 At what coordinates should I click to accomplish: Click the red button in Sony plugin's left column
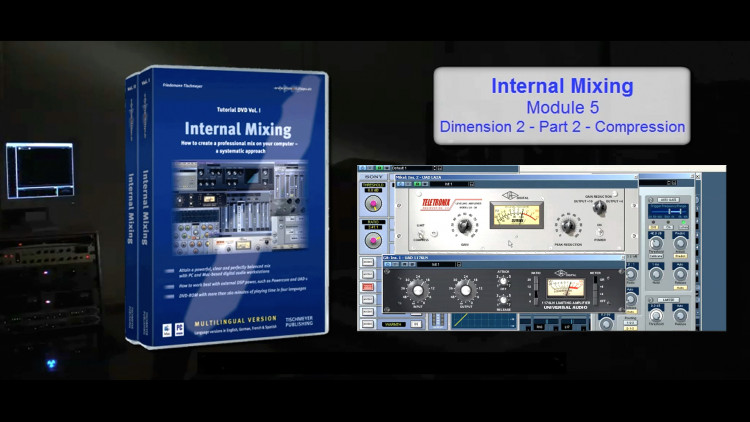coord(368,287)
